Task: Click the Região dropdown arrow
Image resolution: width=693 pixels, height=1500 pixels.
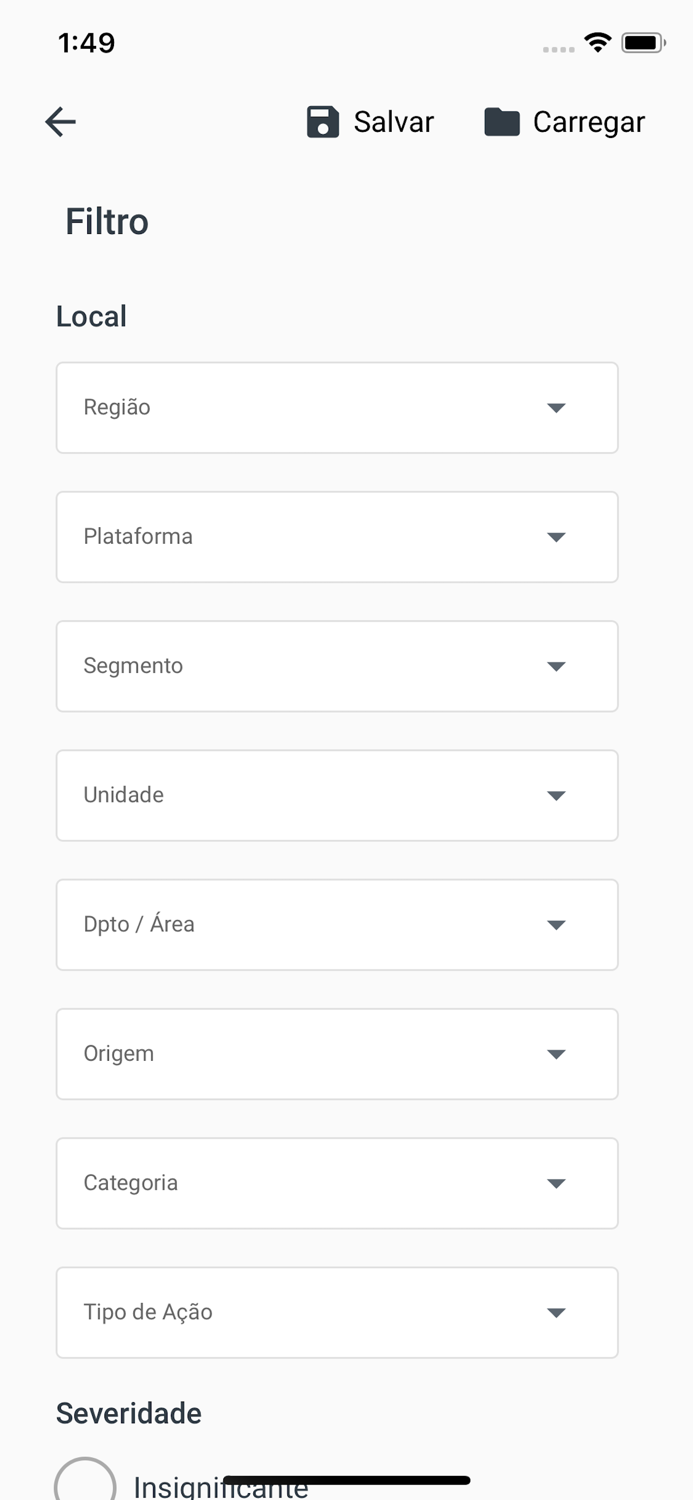Action: [x=557, y=408]
